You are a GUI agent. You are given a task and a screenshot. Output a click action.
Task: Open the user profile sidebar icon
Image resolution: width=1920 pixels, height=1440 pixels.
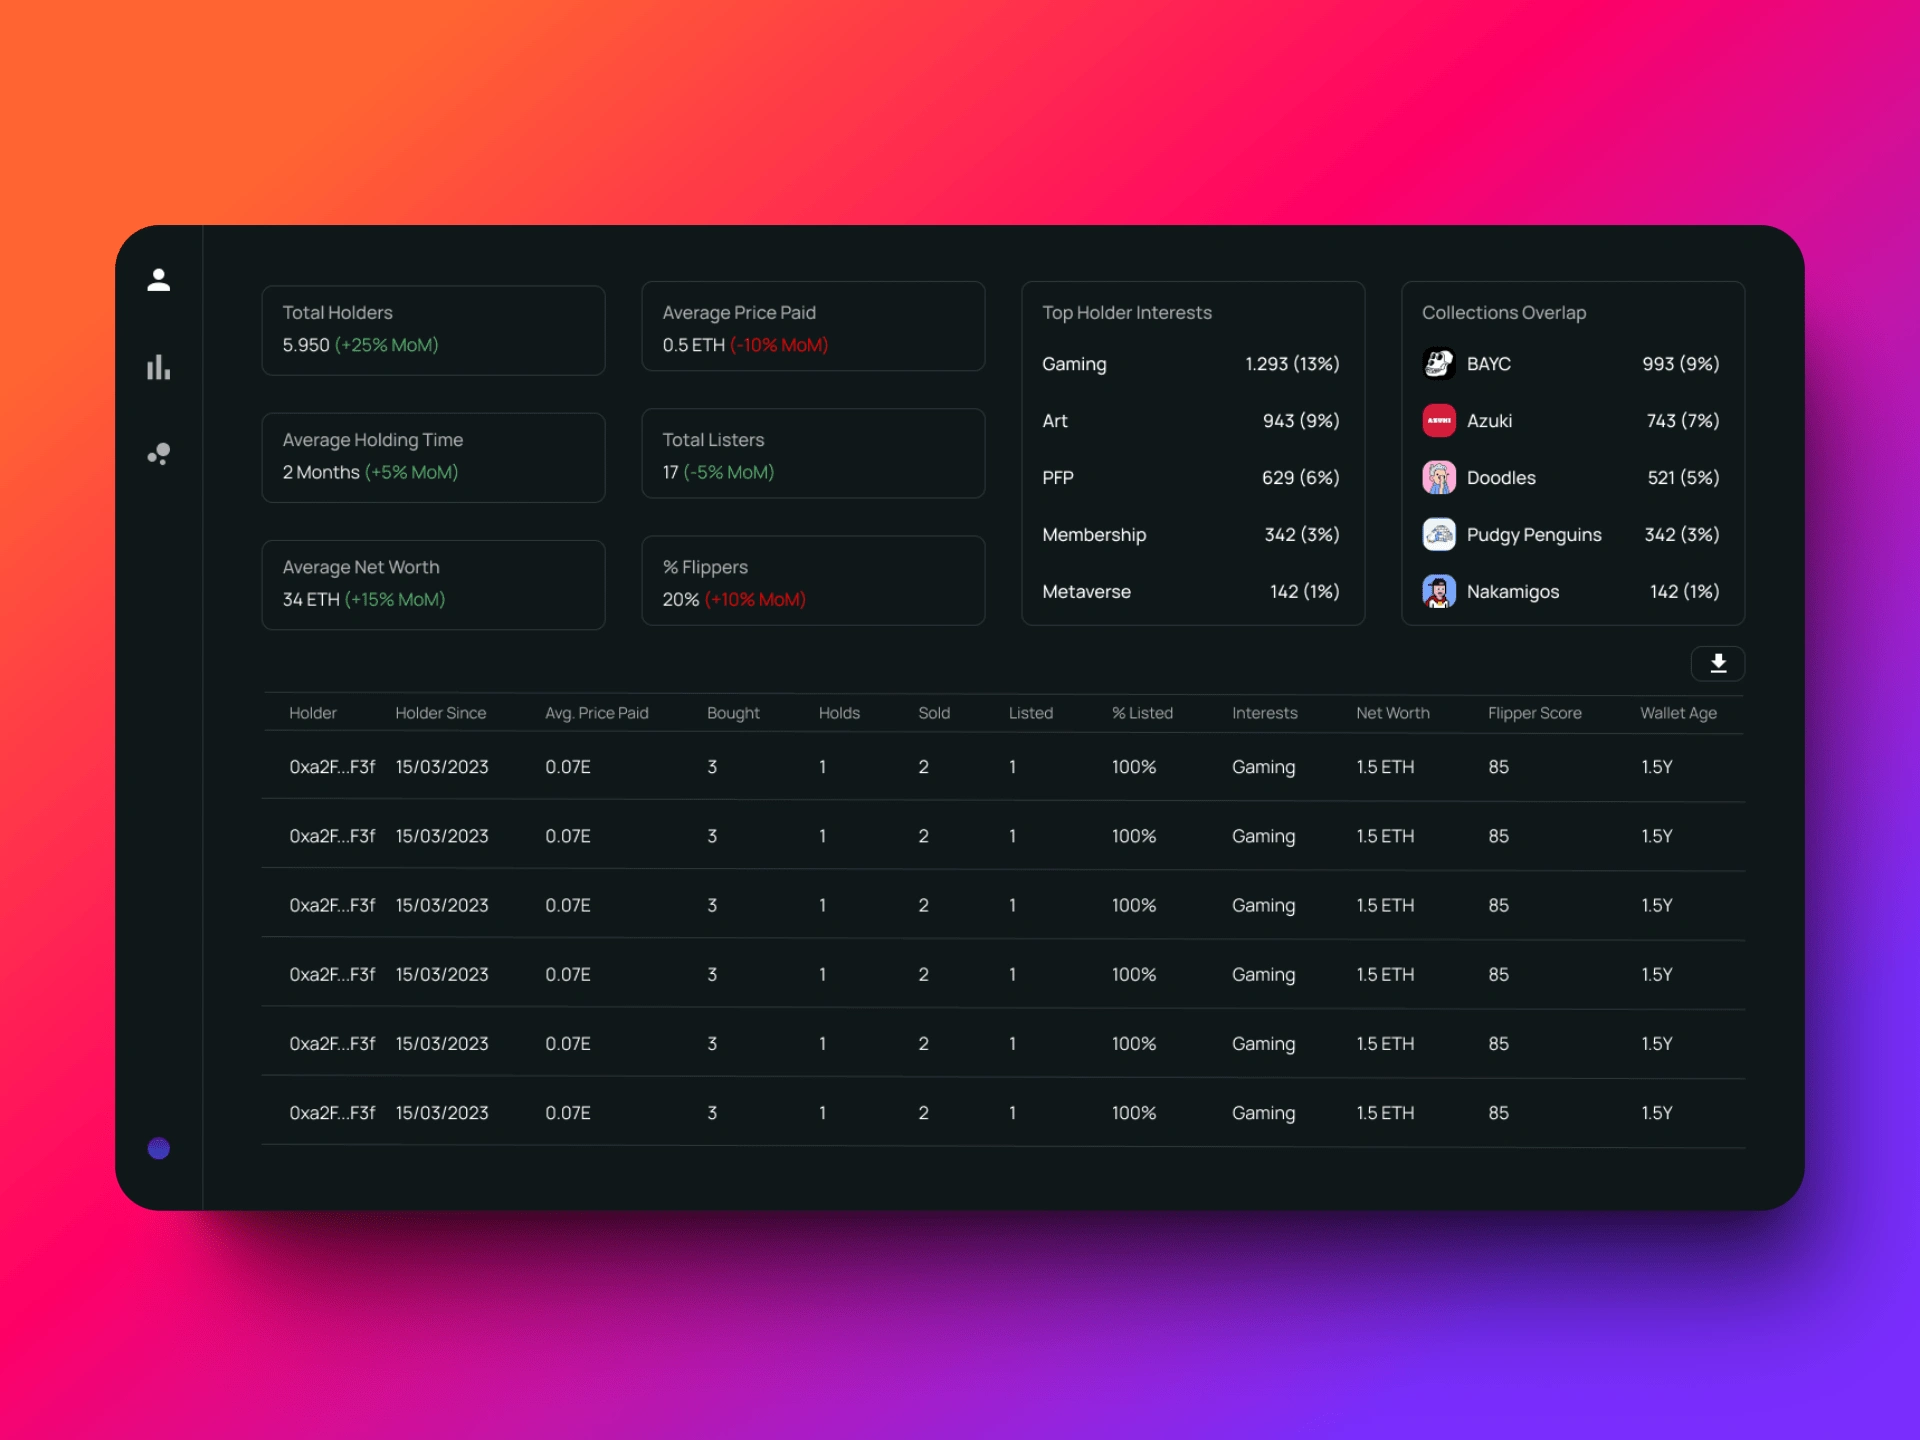[x=158, y=280]
